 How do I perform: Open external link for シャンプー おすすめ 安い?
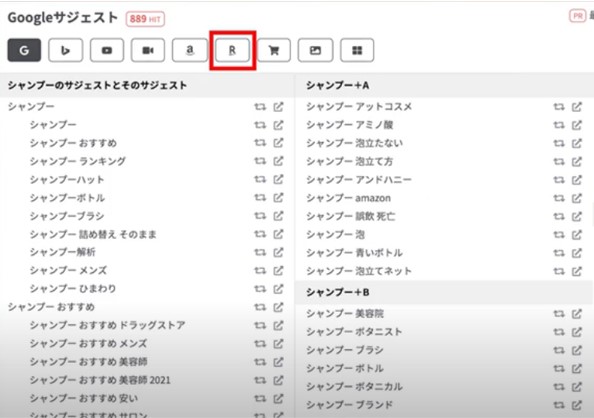[278, 398]
